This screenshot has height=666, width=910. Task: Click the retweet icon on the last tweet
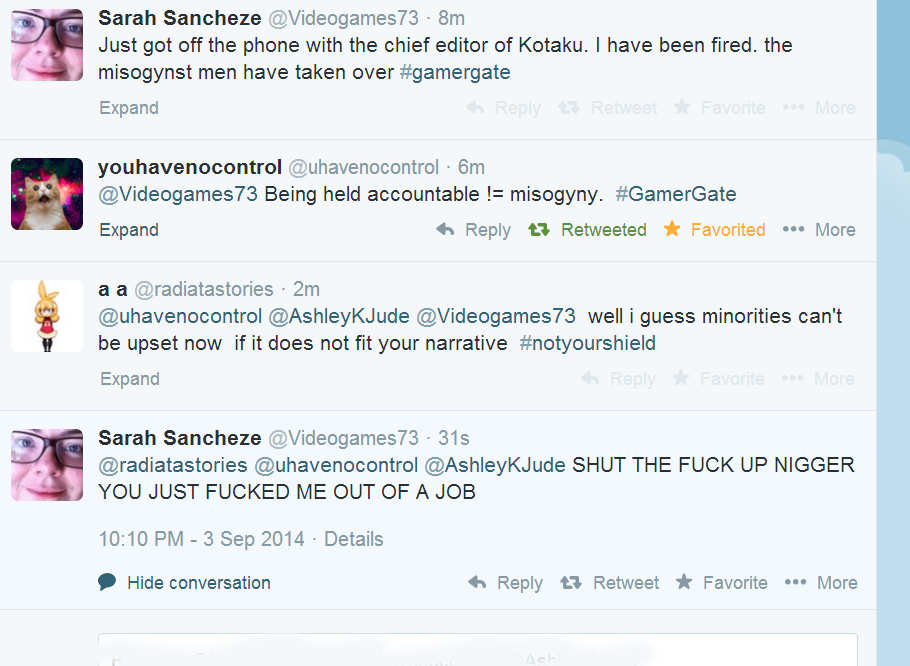(x=570, y=583)
